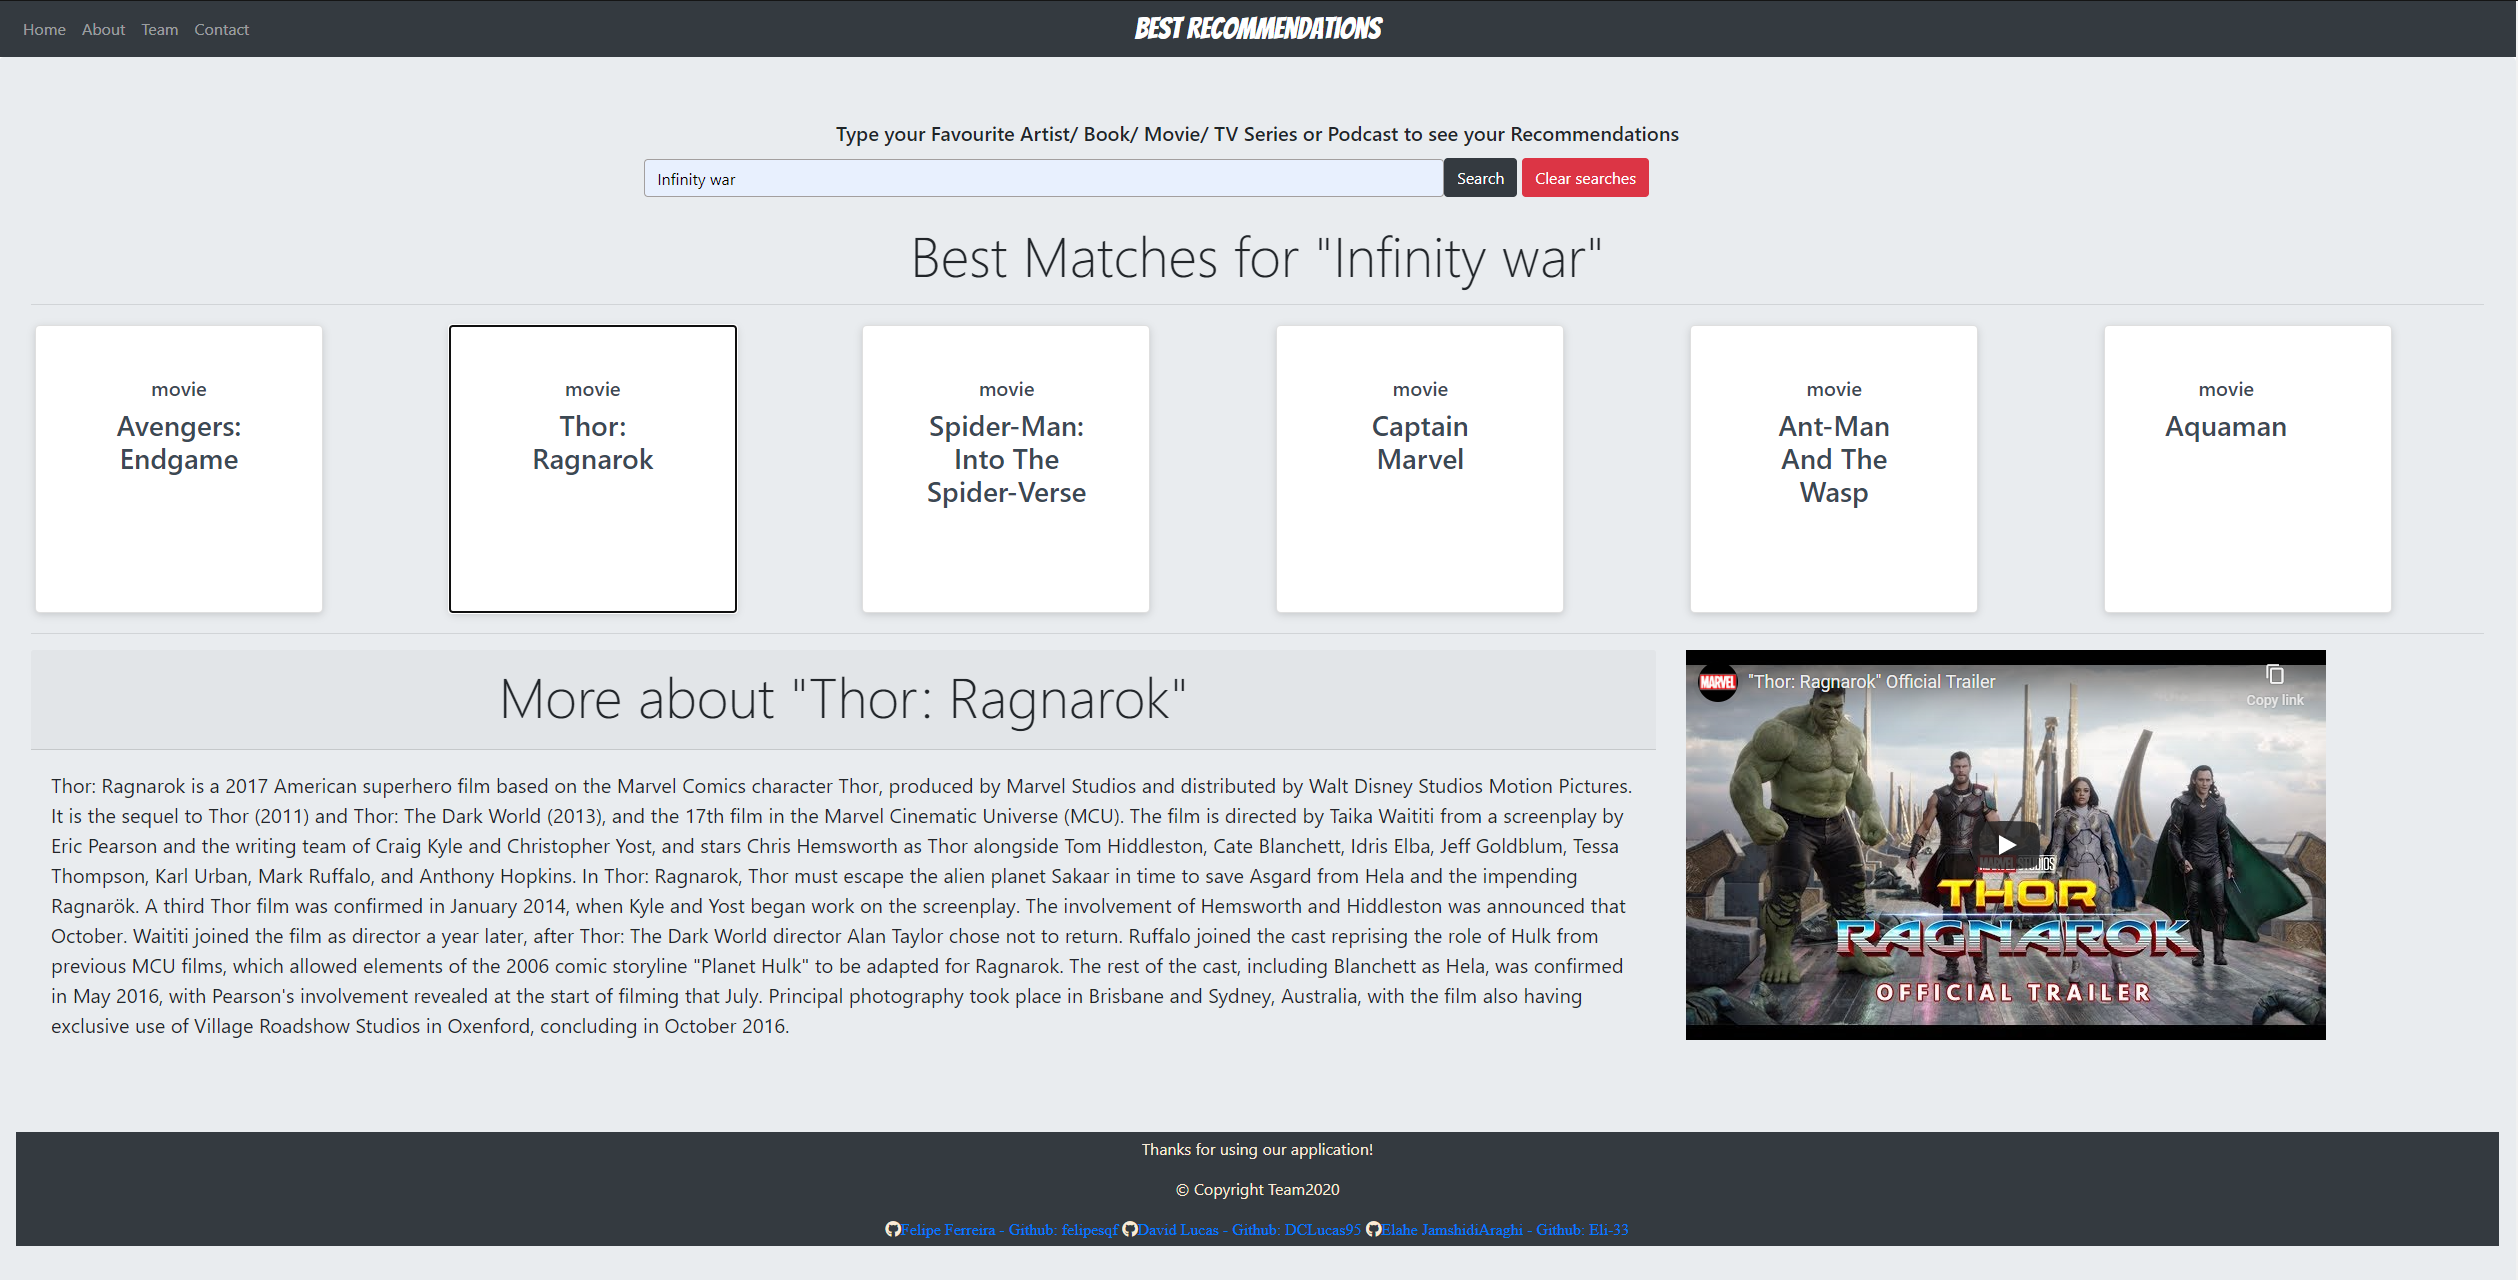This screenshot has width=2518, height=1280.
Task: Click the "Thanks for using our application!" text
Action: 1257,1150
